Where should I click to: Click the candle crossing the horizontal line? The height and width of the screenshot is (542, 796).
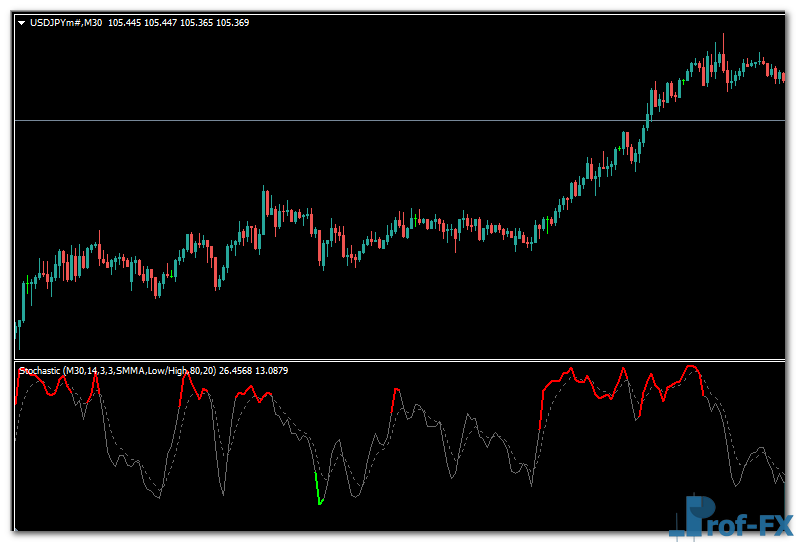[x=646, y=120]
